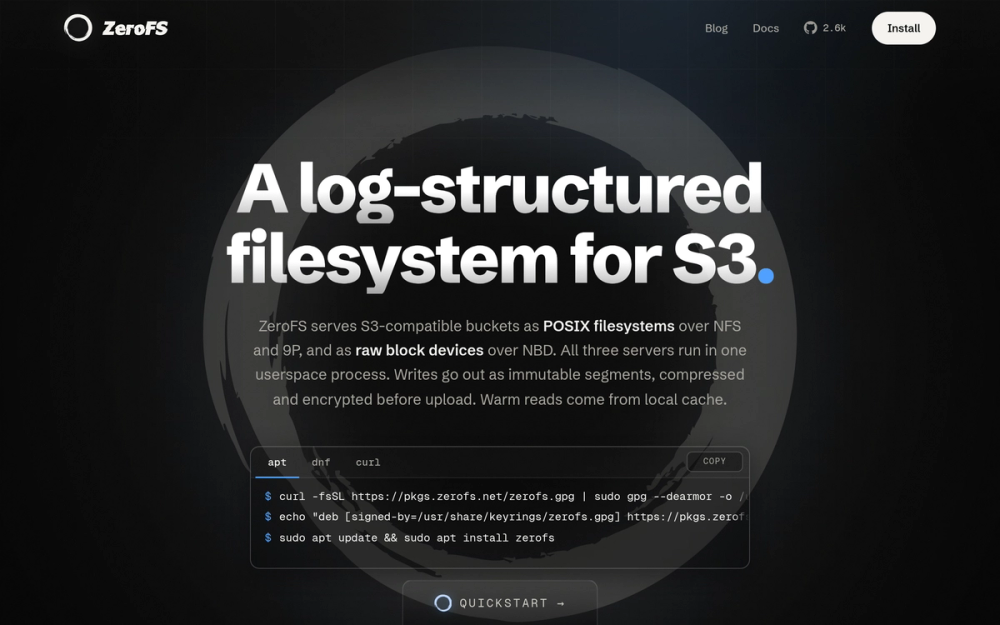Switch to the curl tab

point(367,462)
